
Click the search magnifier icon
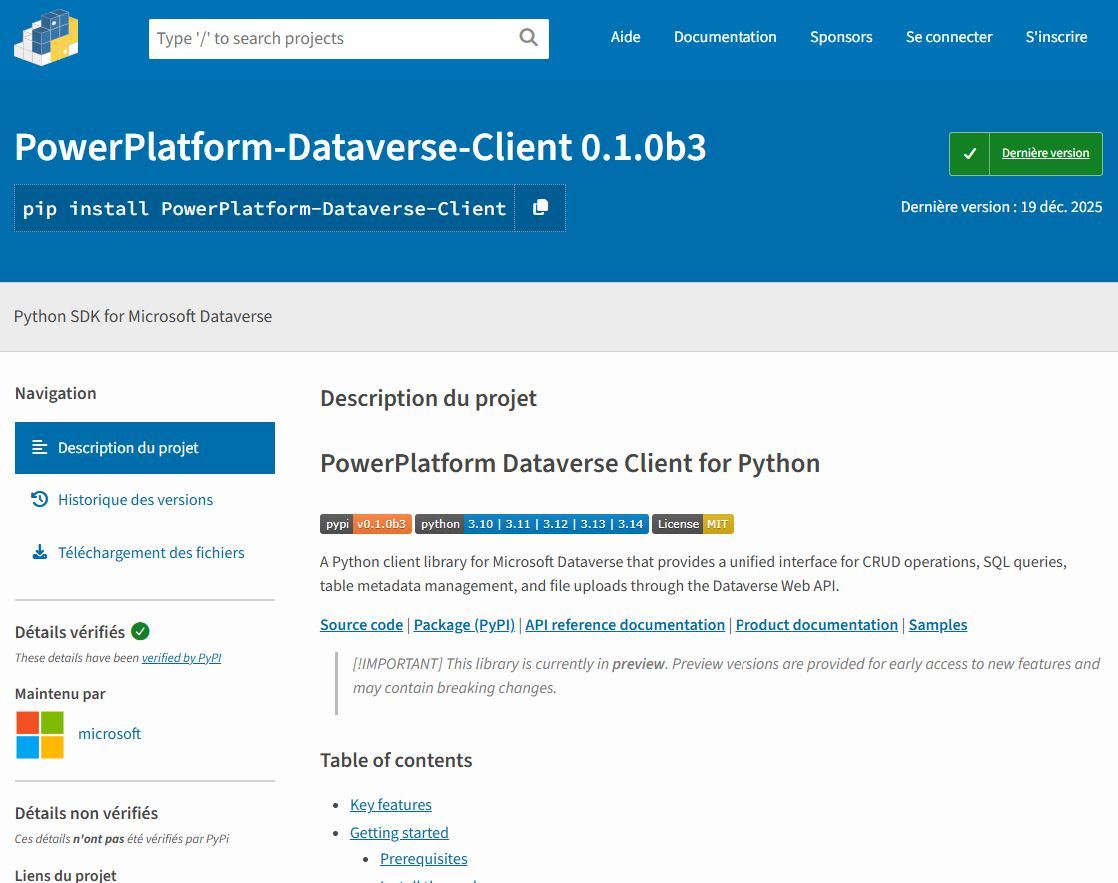pyautogui.click(x=528, y=37)
